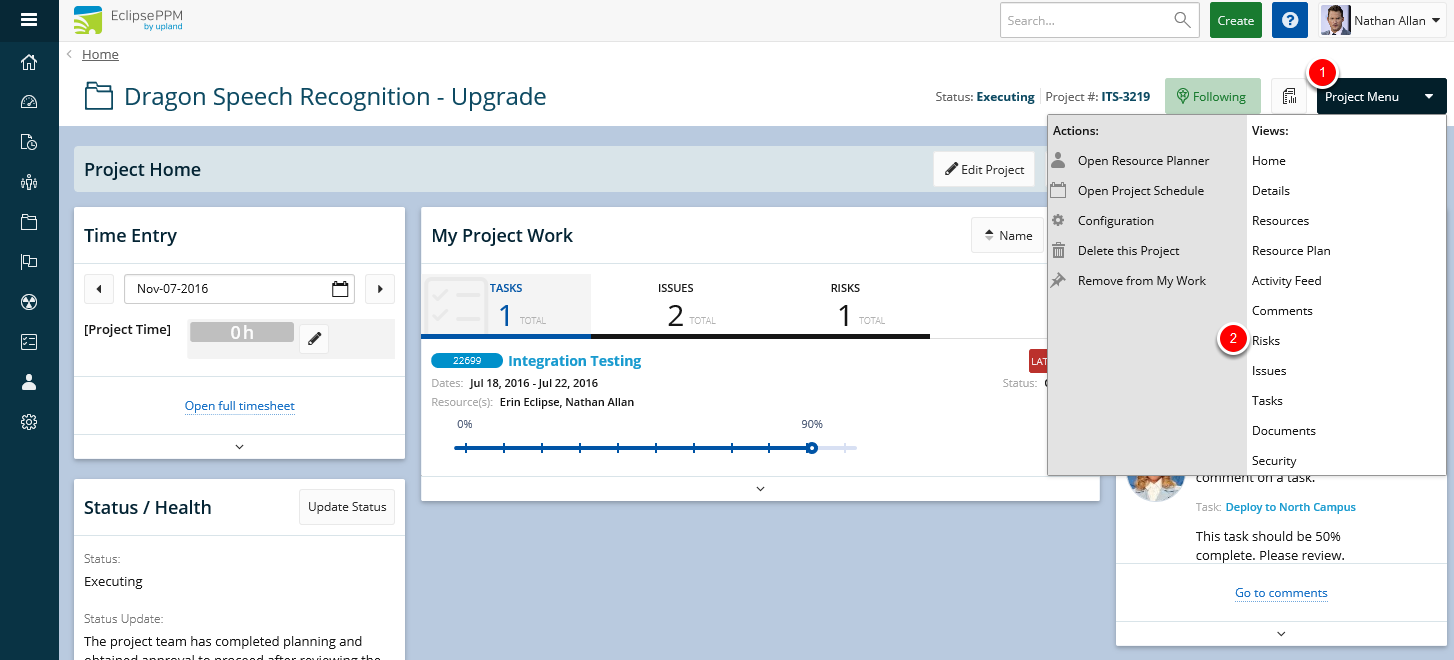The width and height of the screenshot is (1454, 660).
Task: Expand the comments panel chevron
Action: [1281, 634]
